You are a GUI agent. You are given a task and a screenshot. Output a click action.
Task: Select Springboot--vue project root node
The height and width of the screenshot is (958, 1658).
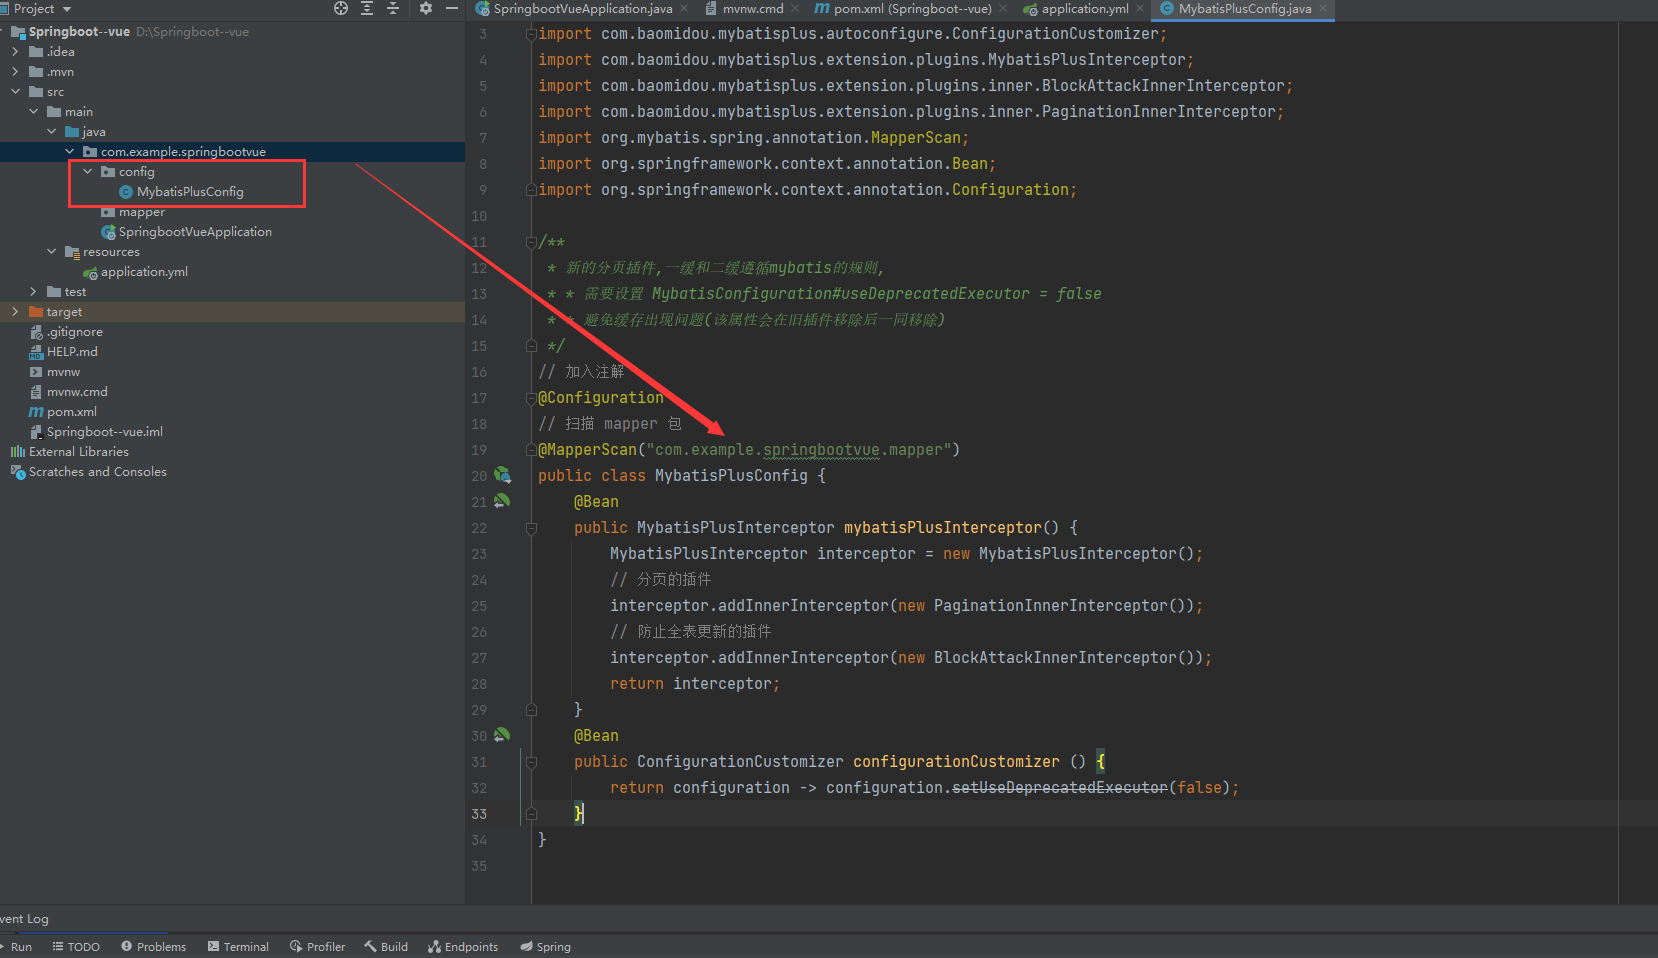(x=79, y=32)
